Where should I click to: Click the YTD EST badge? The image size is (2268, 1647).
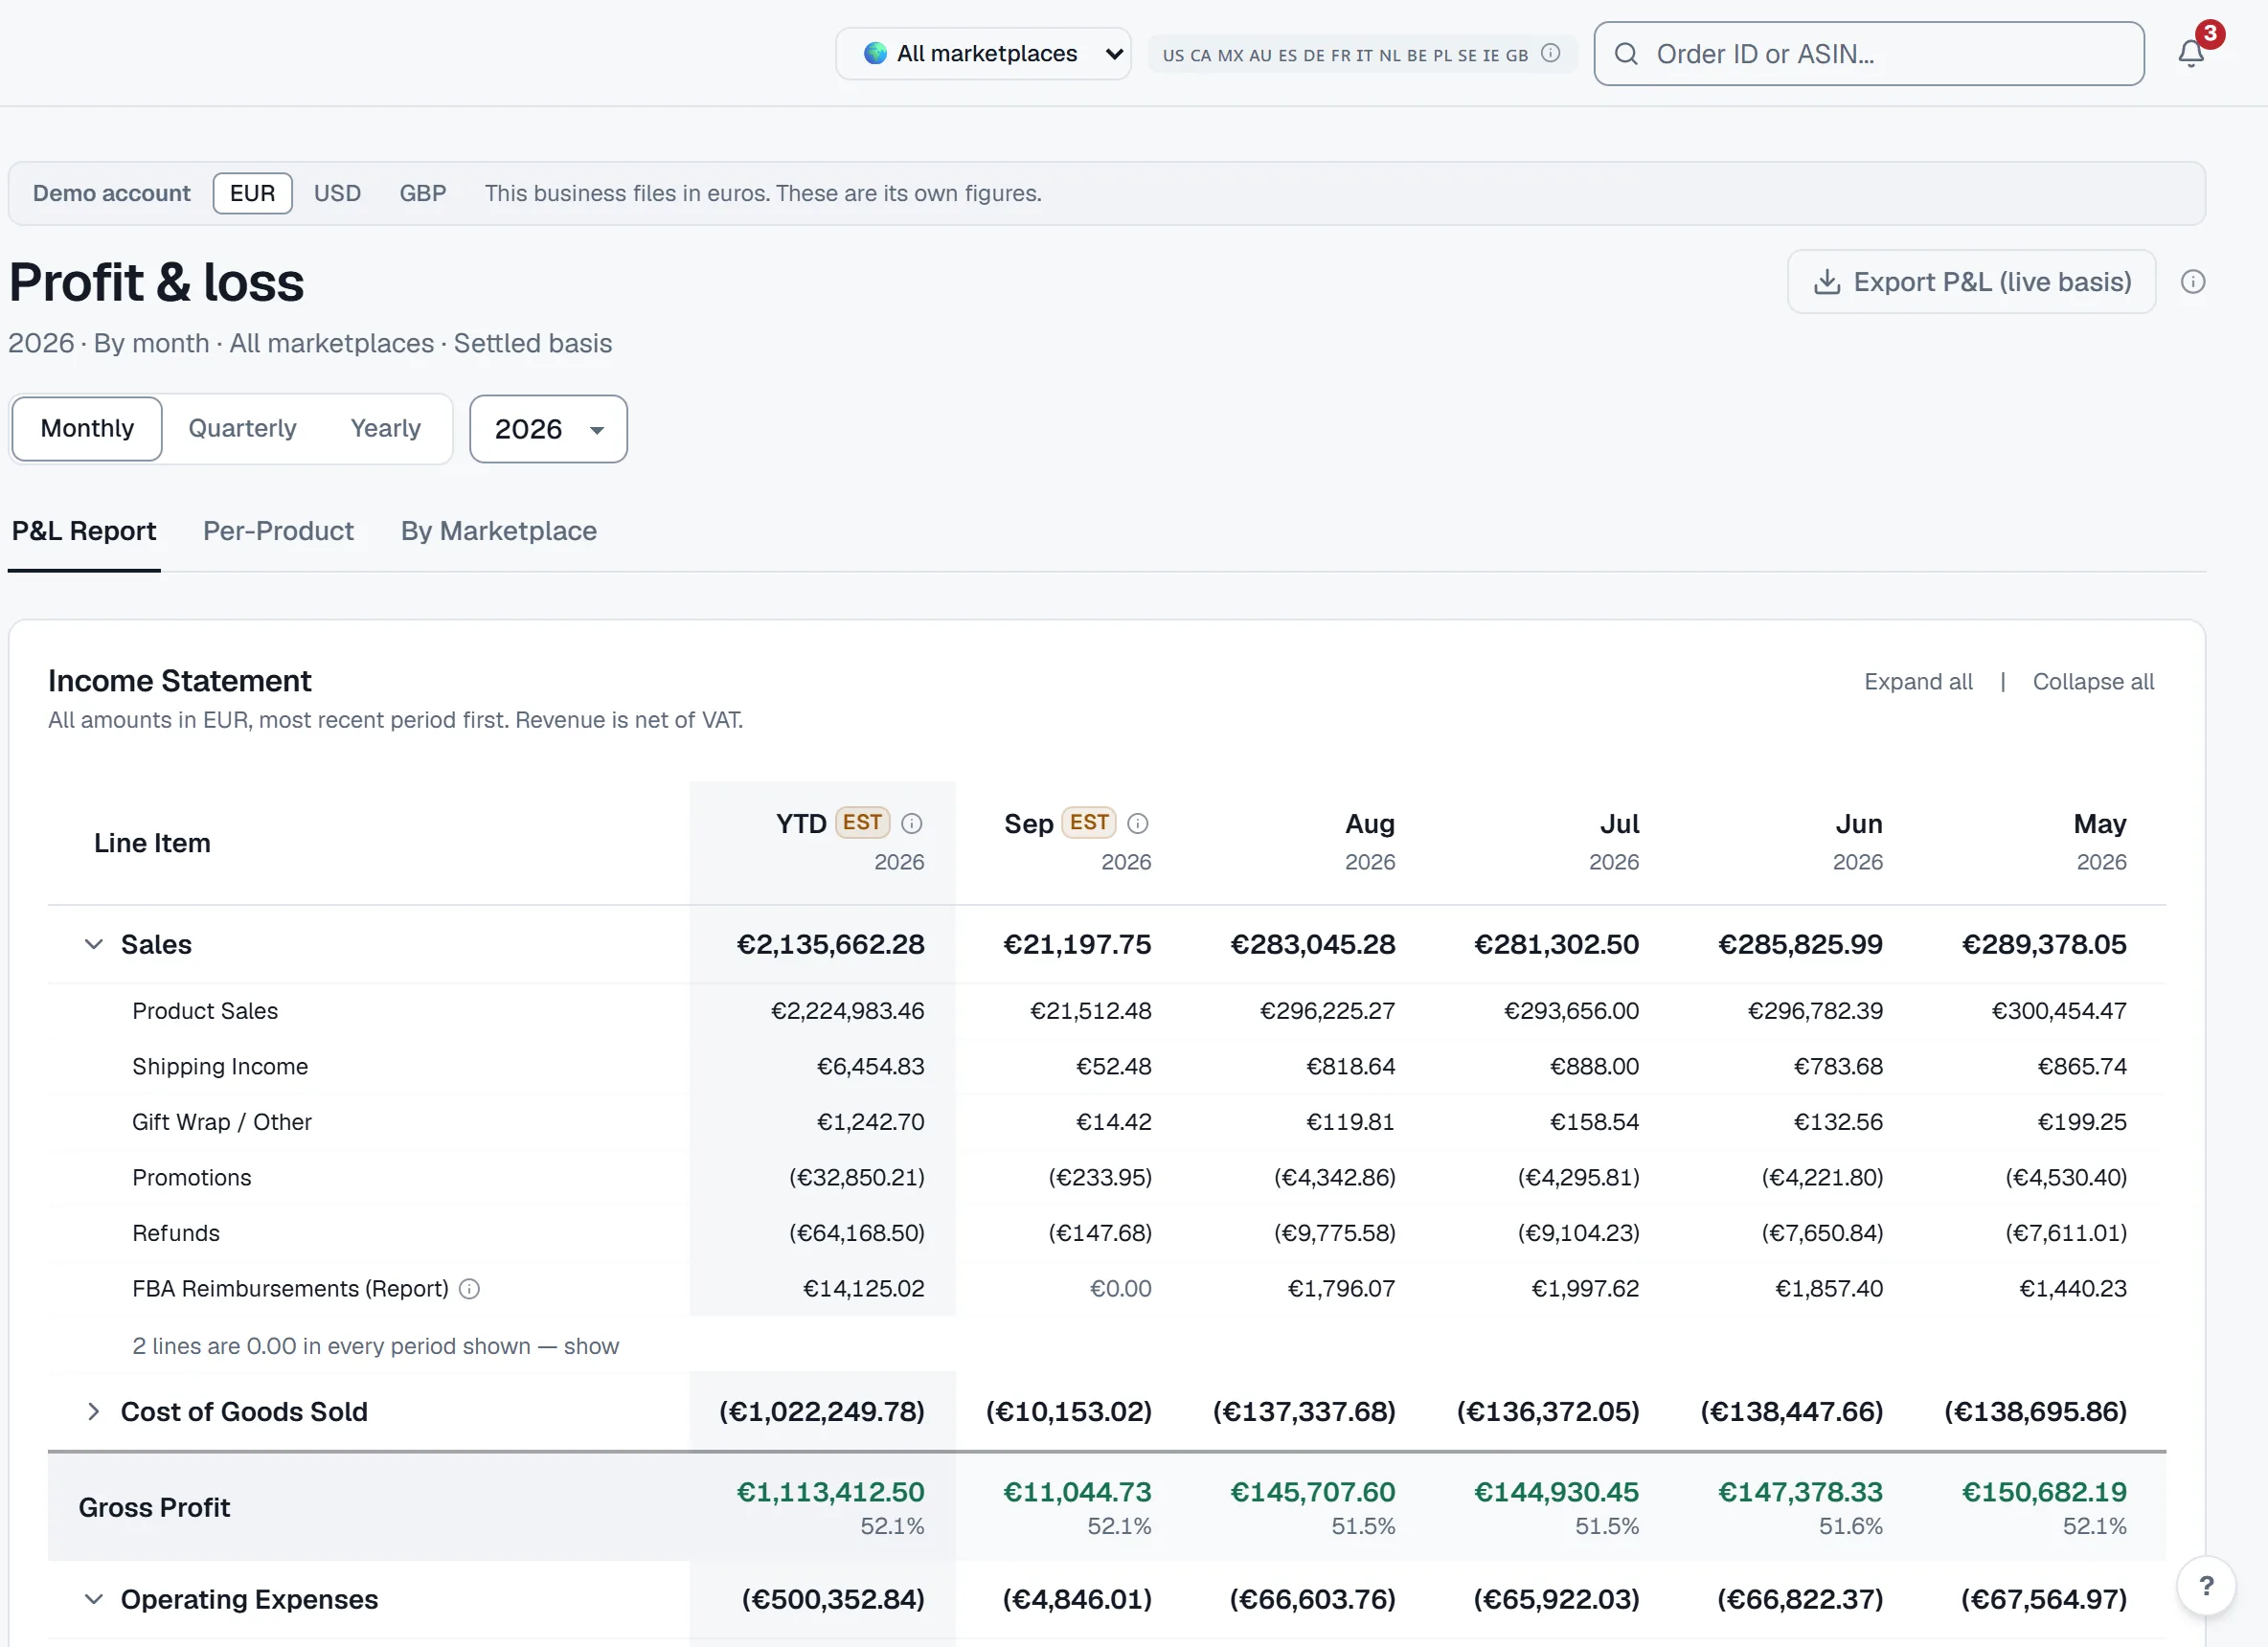pyautogui.click(x=862, y=823)
